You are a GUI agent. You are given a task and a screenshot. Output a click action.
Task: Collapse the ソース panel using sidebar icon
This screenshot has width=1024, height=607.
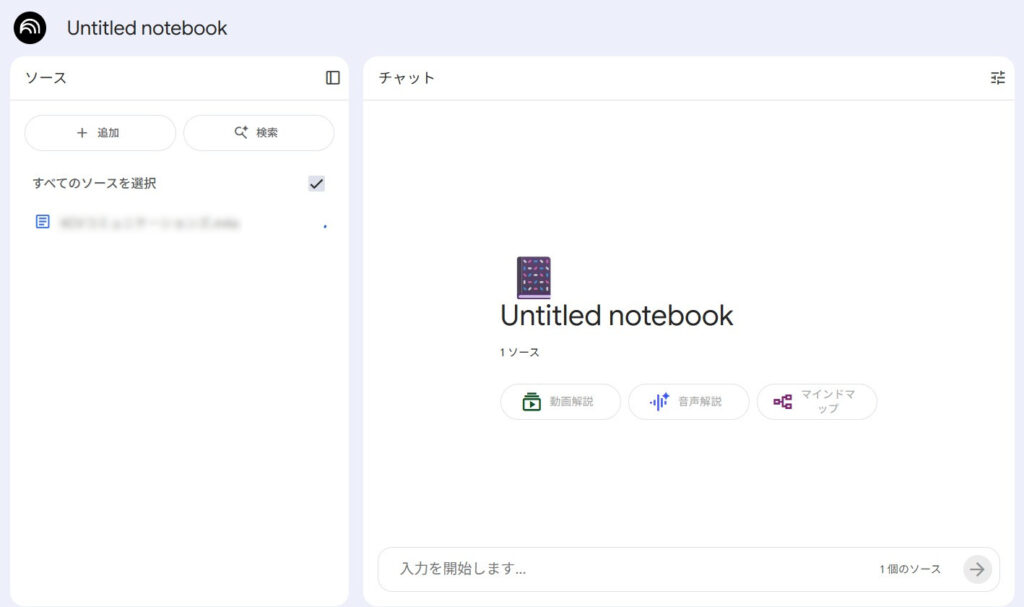click(x=333, y=78)
